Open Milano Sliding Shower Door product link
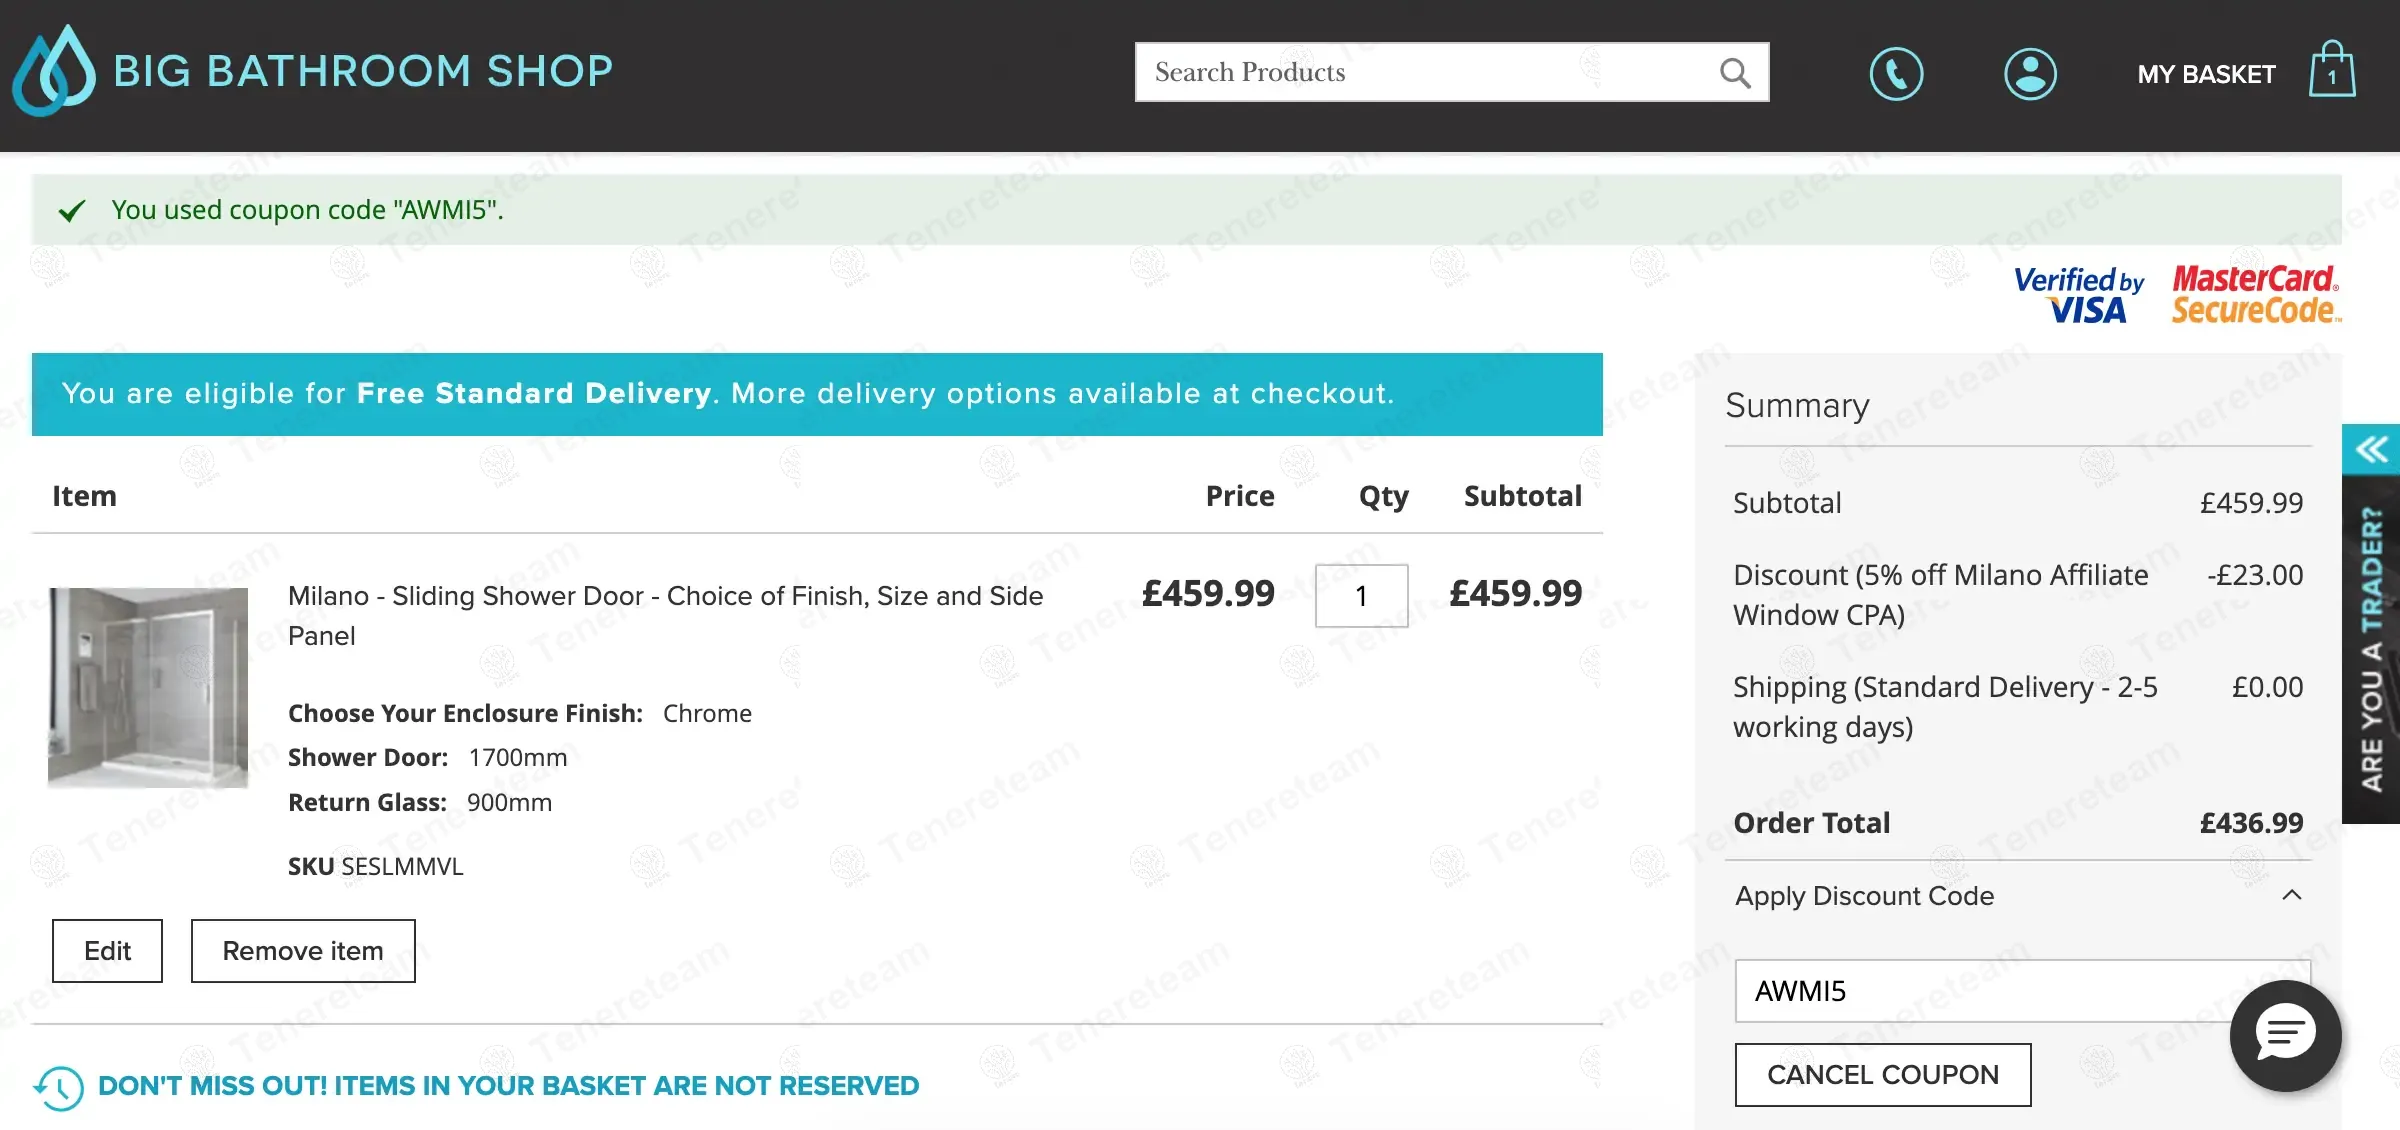Image resolution: width=2400 pixels, height=1130 pixels. [x=665, y=616]
